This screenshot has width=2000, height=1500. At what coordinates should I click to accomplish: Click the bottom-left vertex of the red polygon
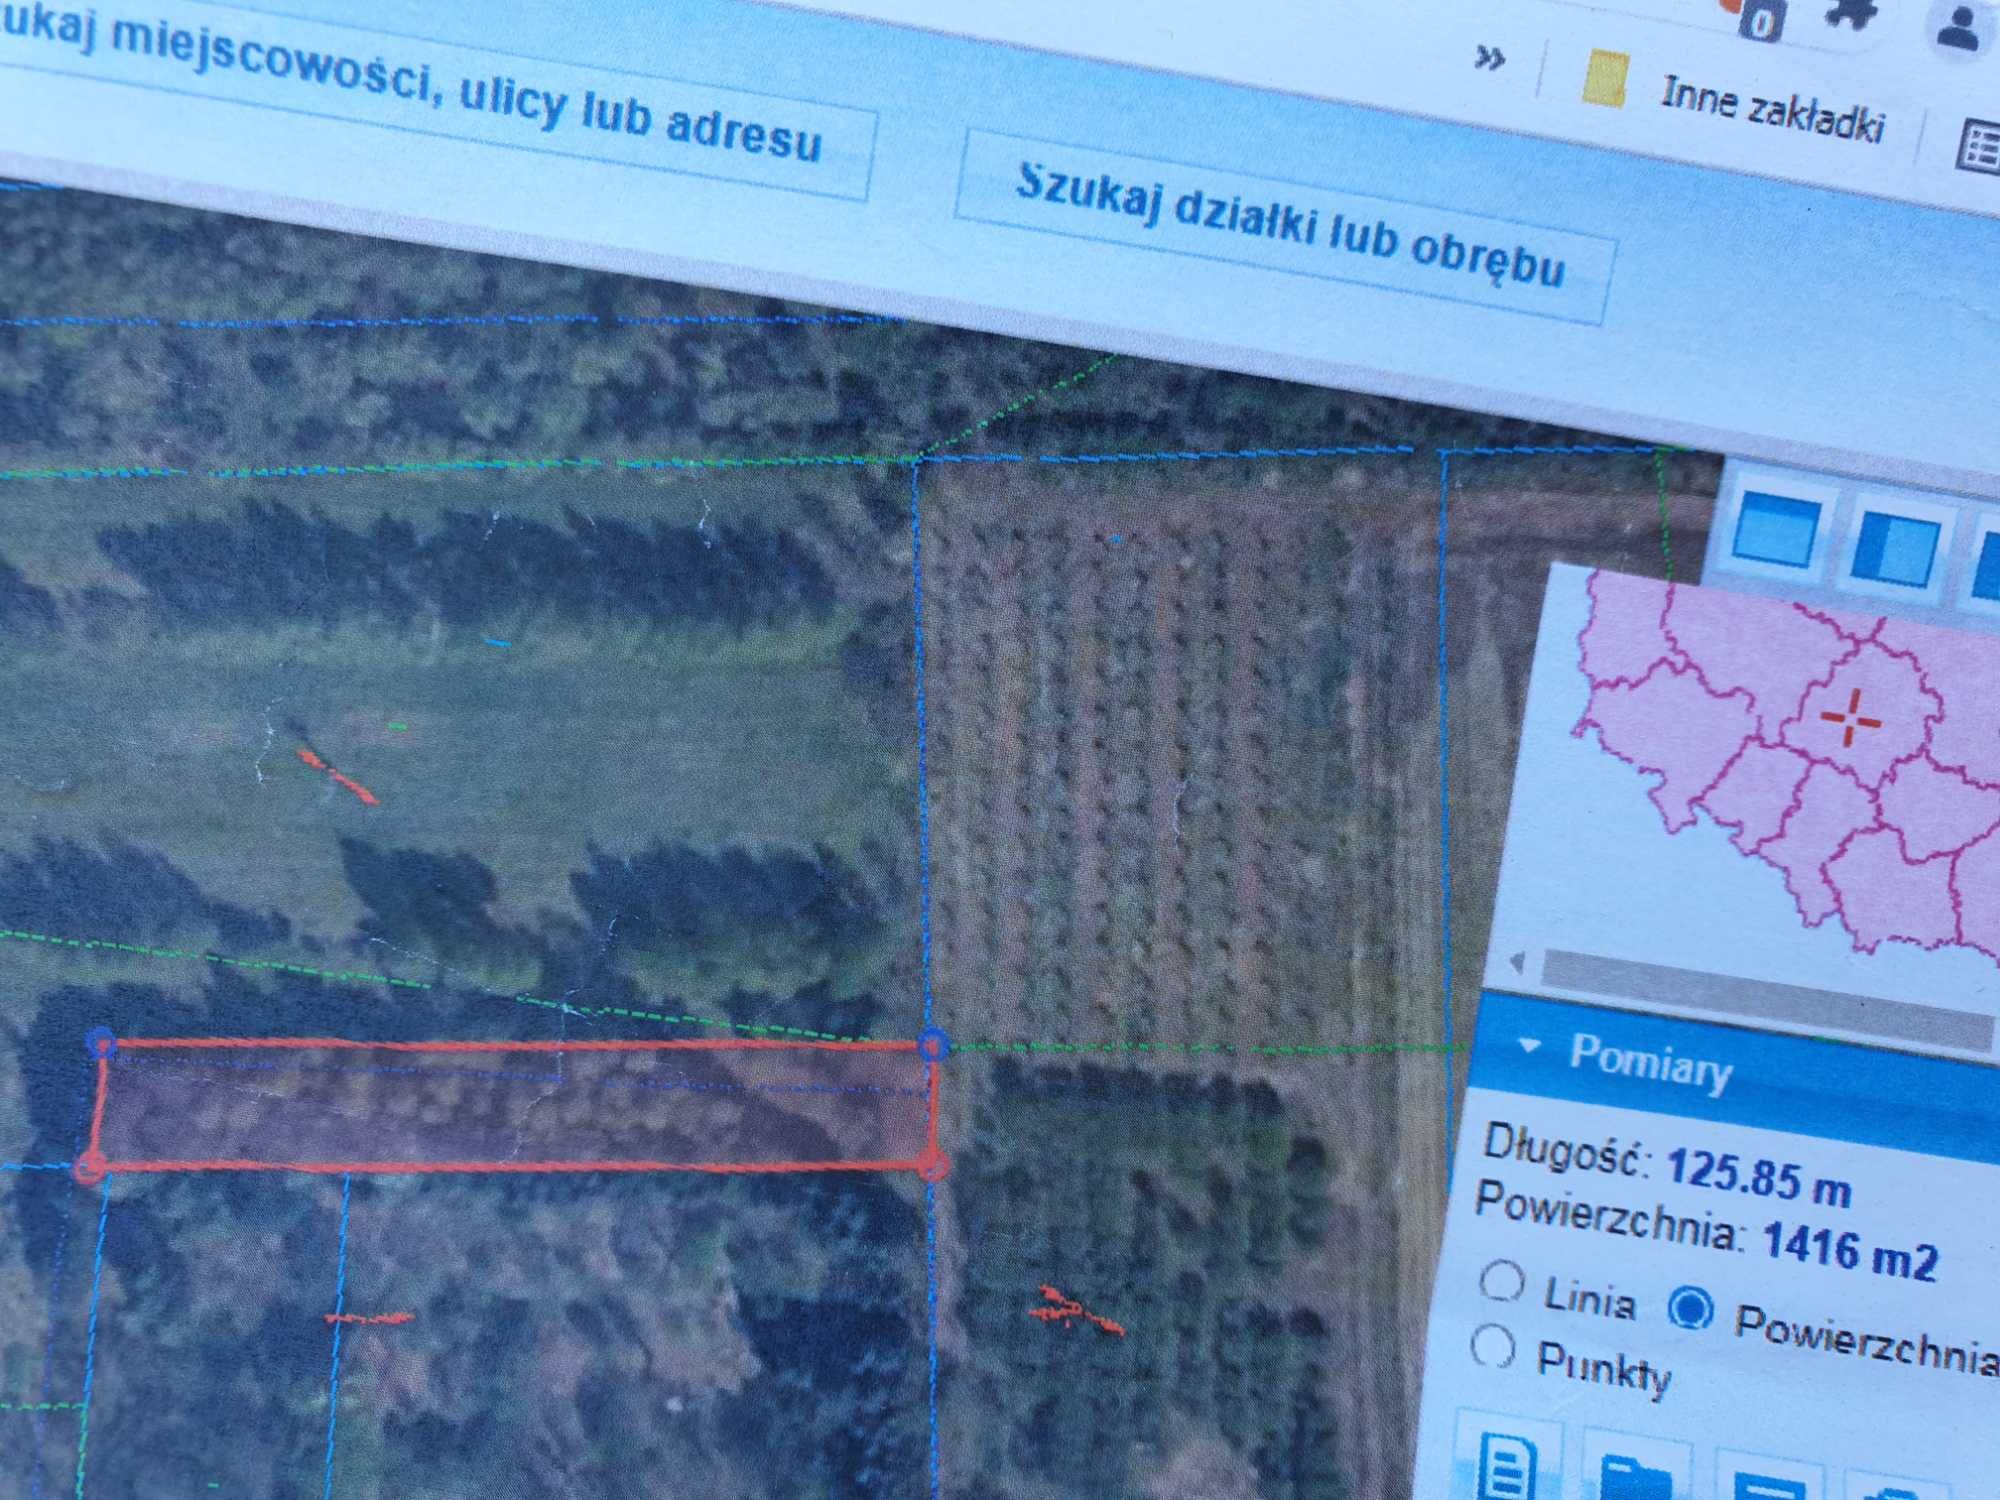[x=90, y=1167]
